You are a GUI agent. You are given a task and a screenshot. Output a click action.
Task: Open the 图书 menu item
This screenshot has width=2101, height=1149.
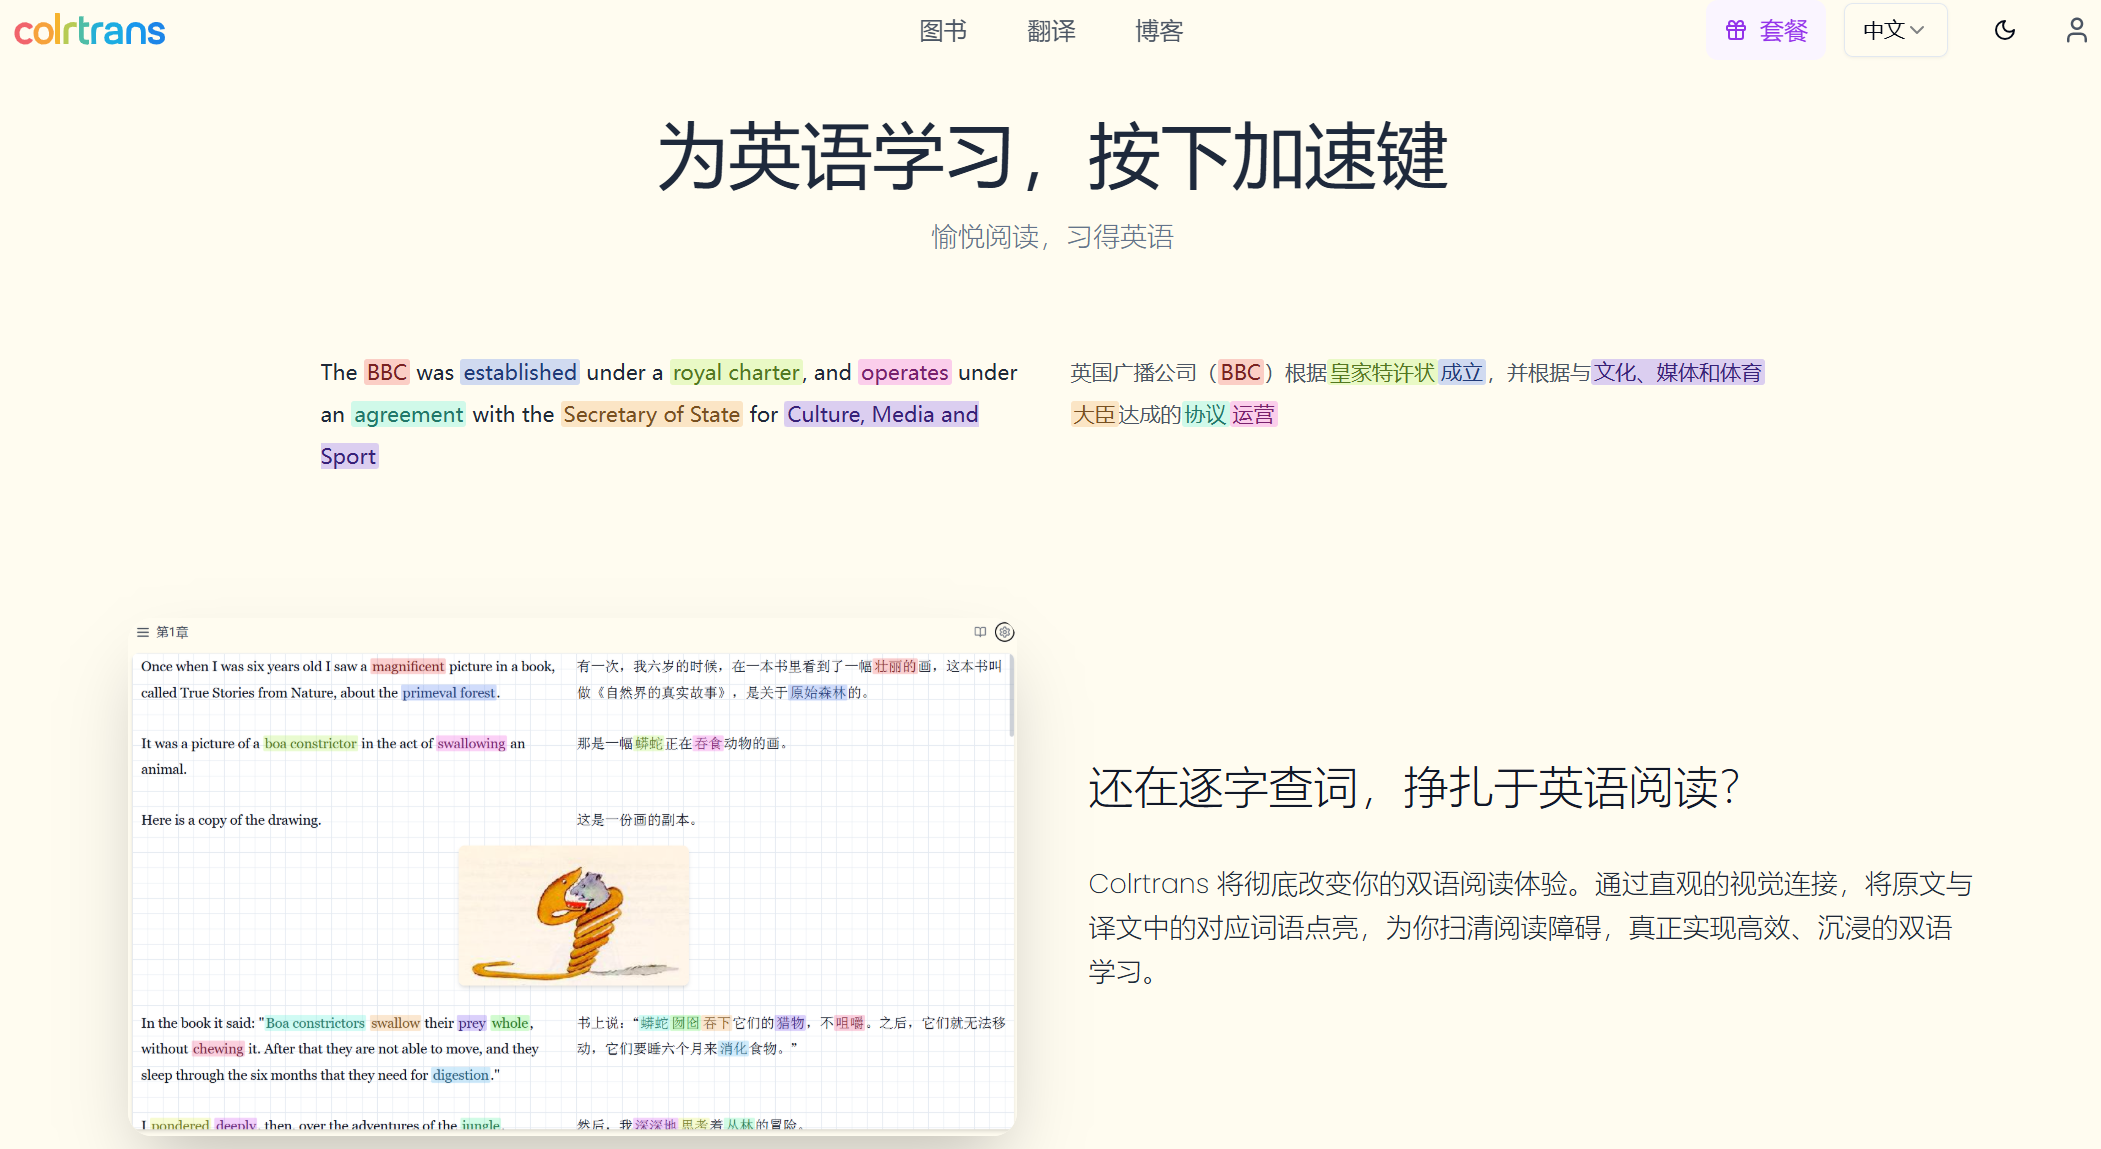tap(943, 31)
